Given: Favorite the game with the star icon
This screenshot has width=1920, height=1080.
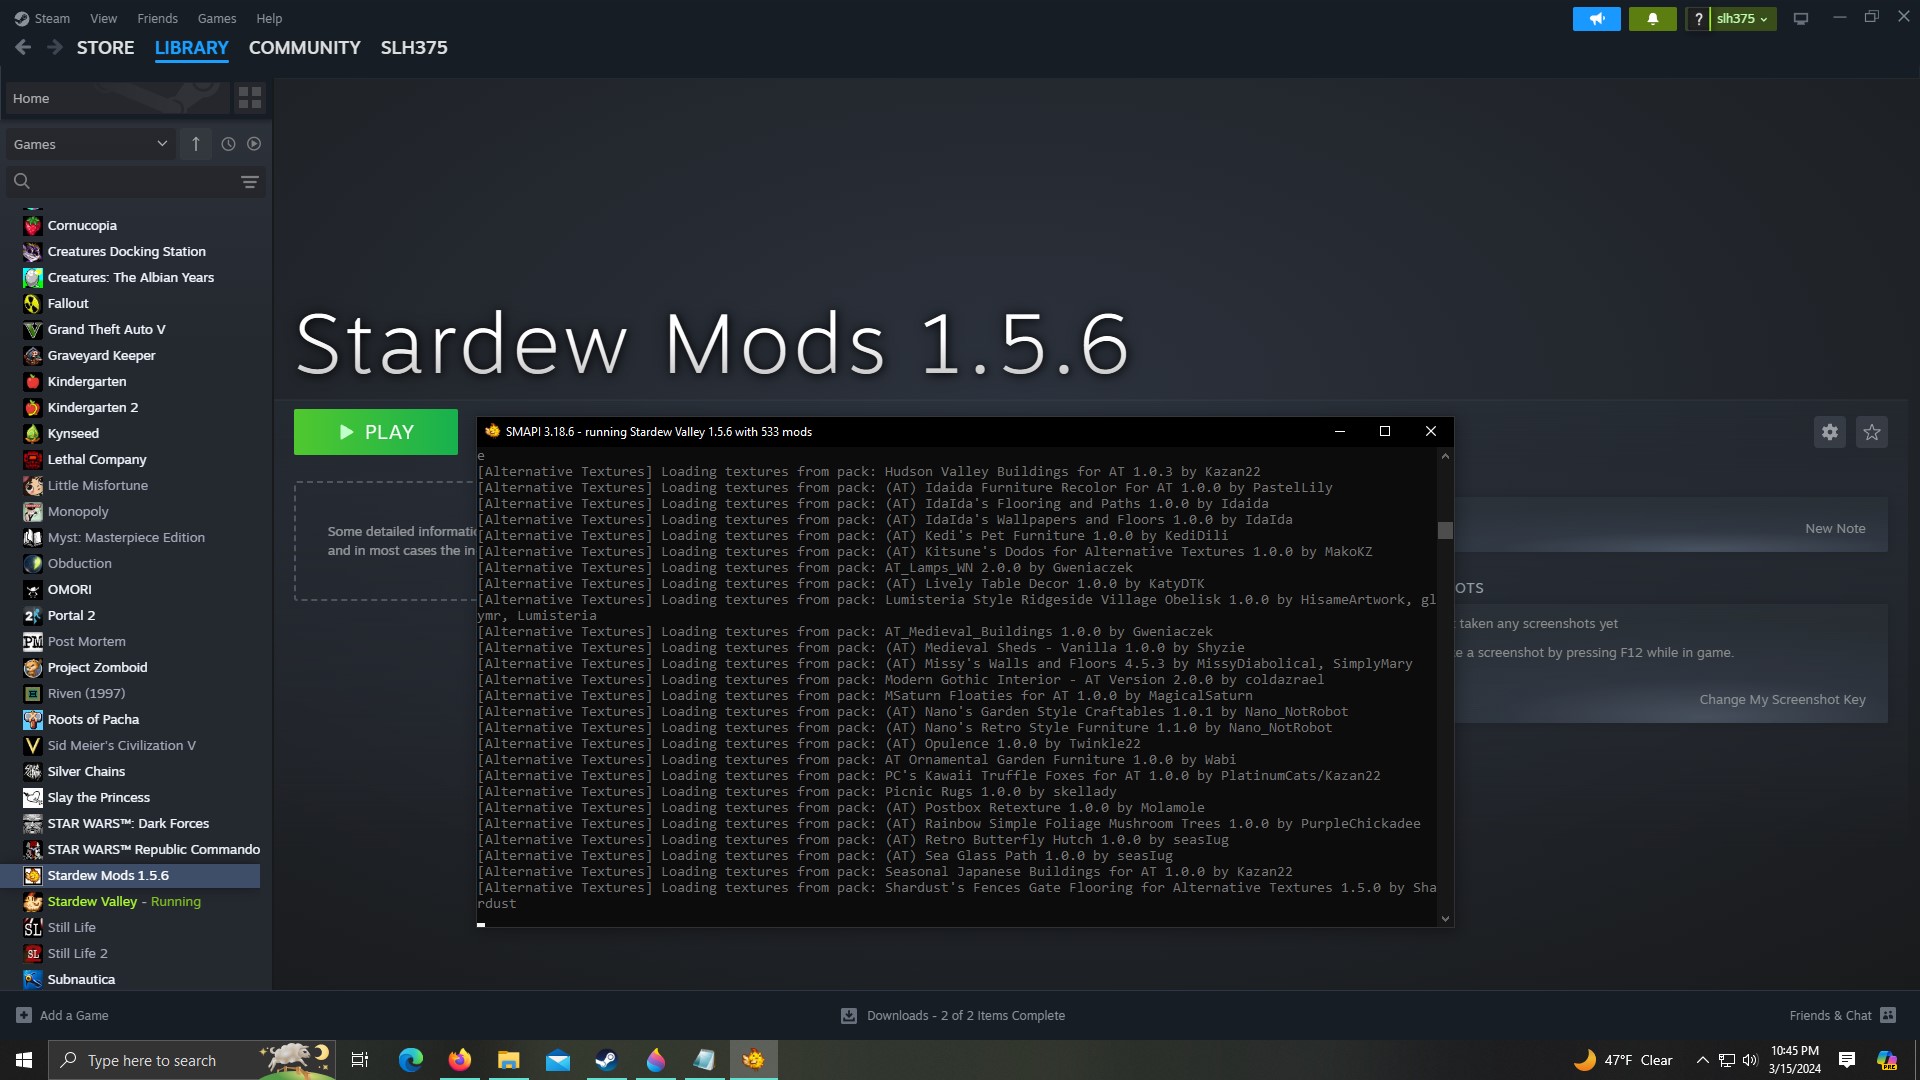Looking at the screenshot, I should [1872, 432].
